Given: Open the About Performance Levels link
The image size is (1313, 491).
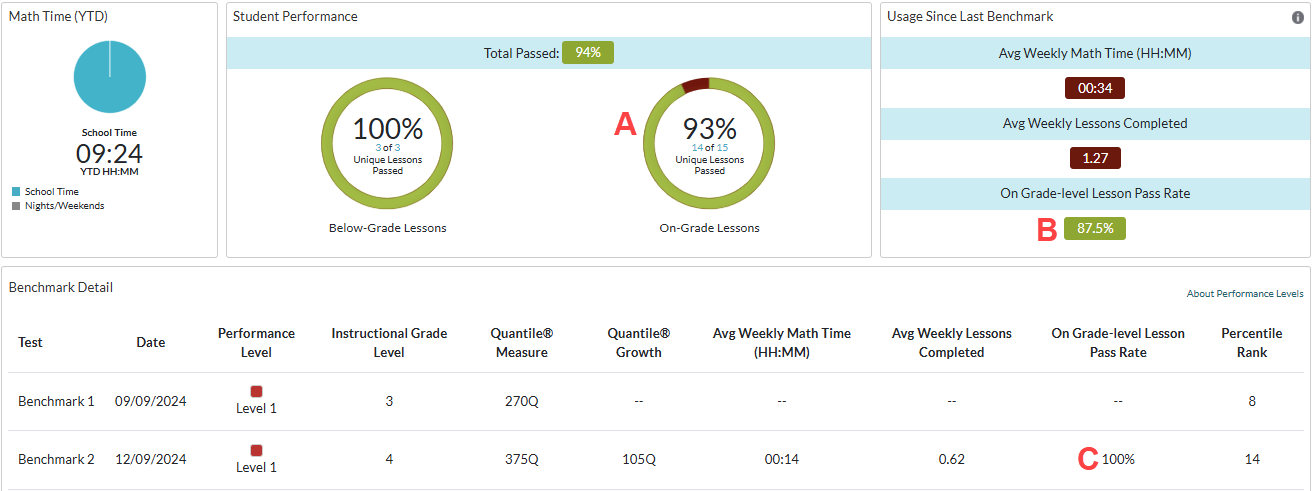Looking at the screenshot, I should [x=1245, y=294].
